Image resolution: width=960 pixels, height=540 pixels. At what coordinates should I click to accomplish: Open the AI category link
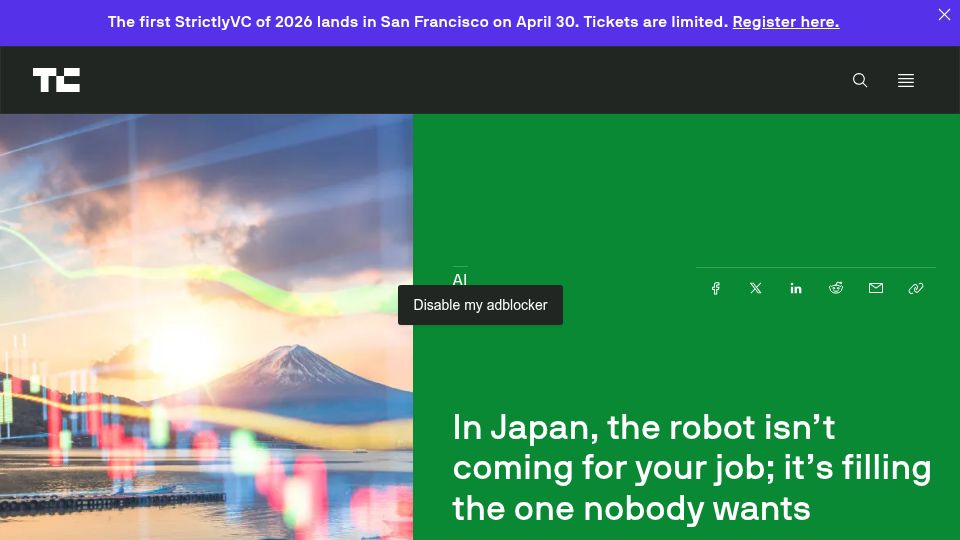pos(460,280)
